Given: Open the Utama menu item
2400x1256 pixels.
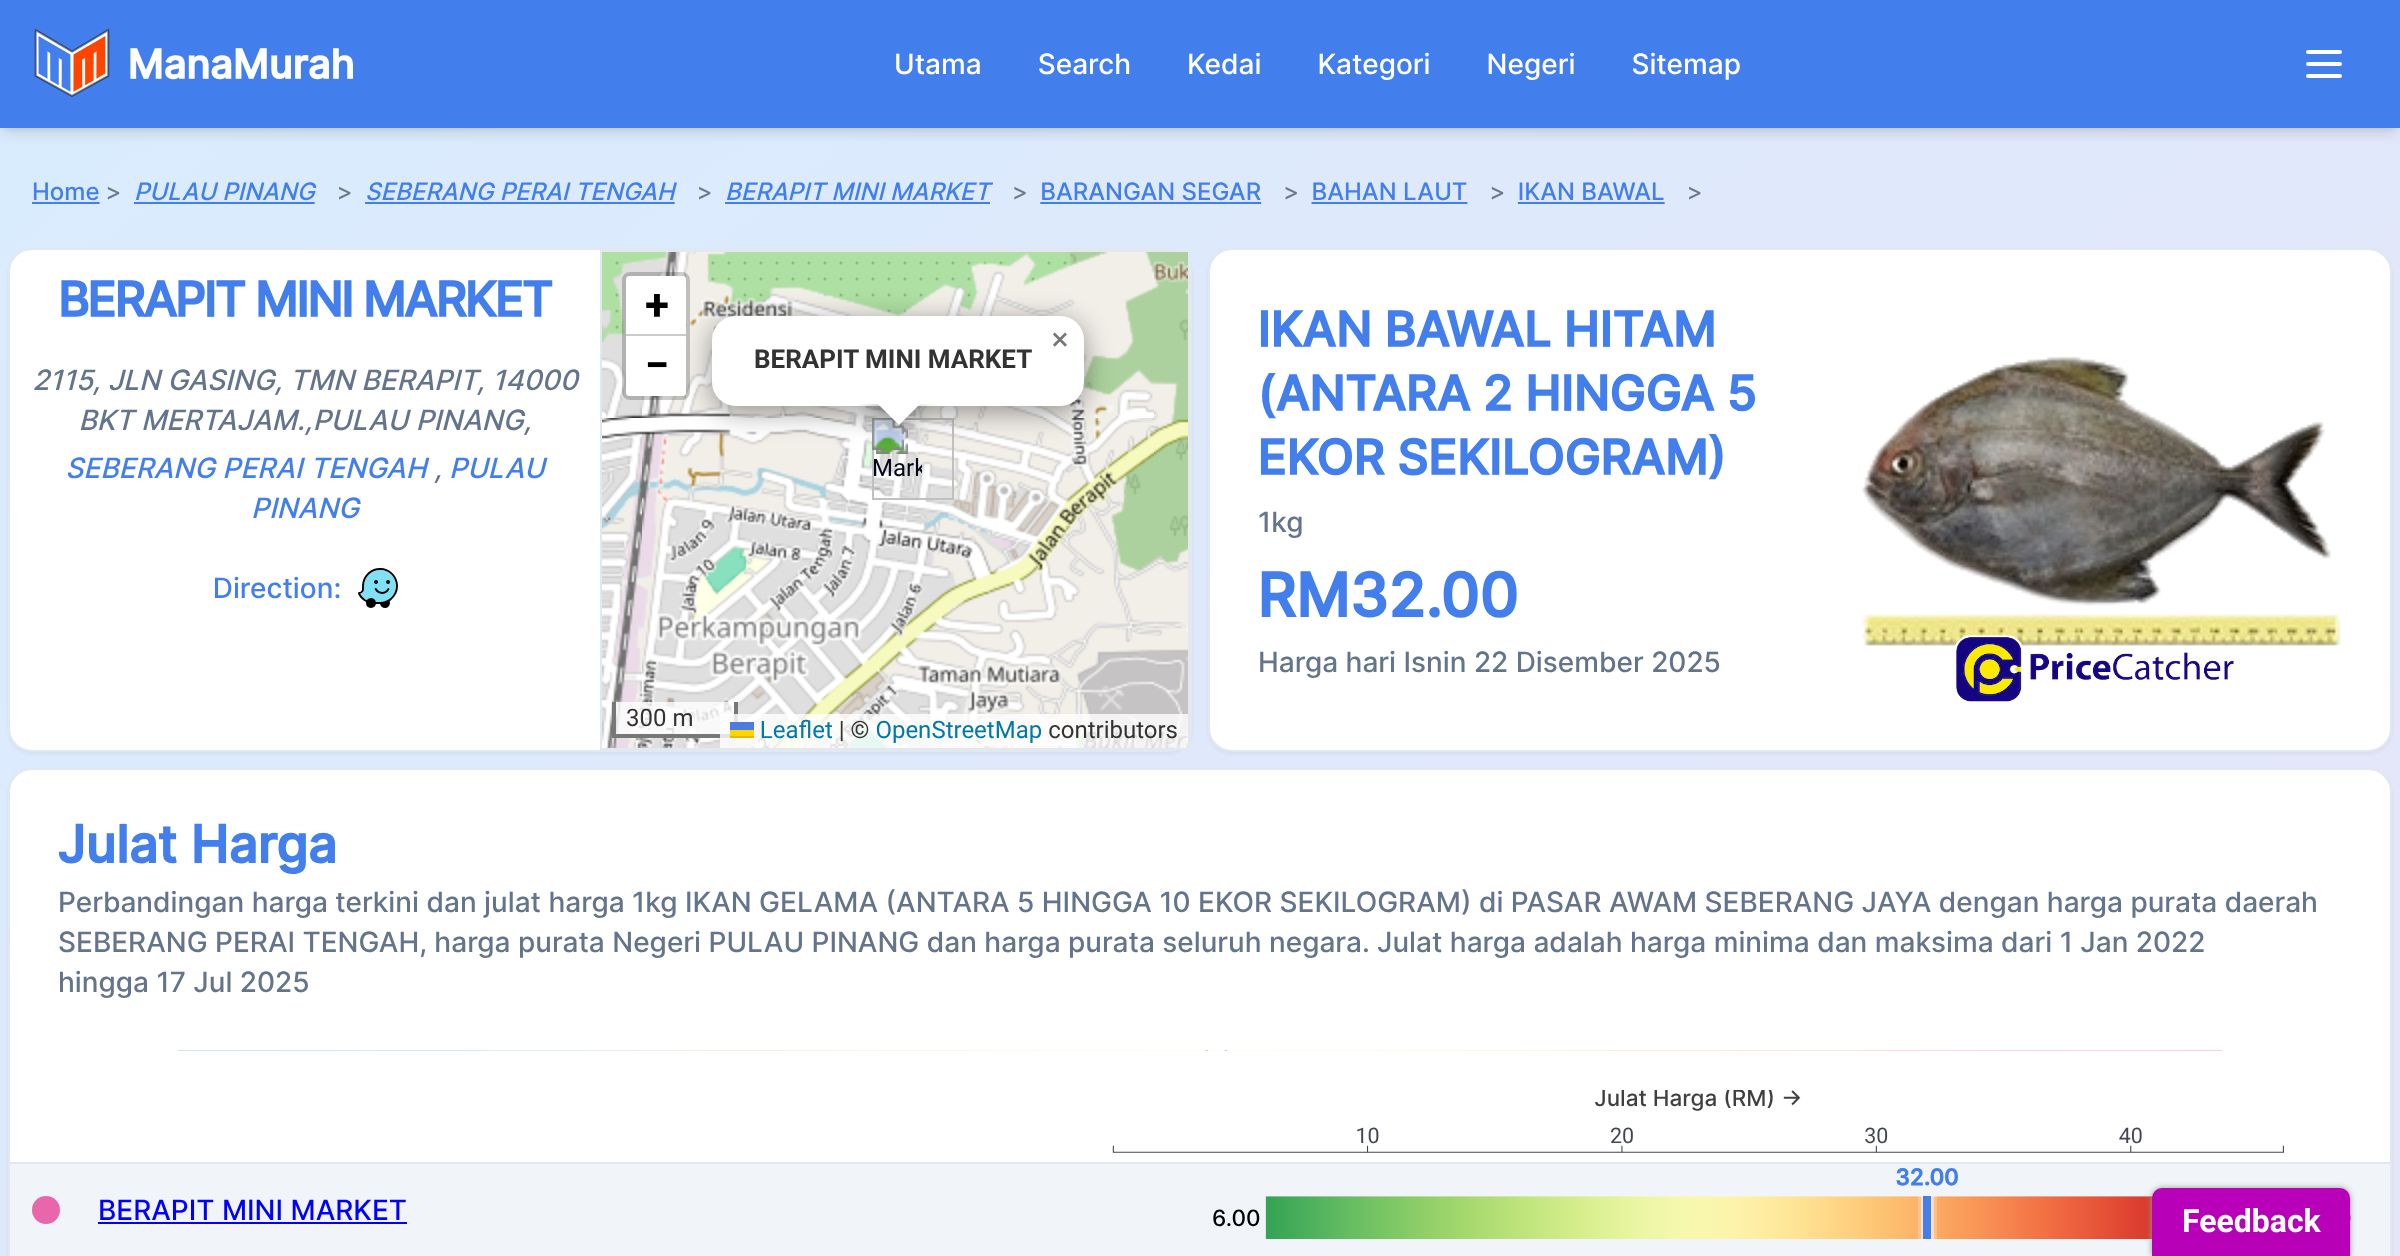Looking at the screenshot, I should point(937,64).
